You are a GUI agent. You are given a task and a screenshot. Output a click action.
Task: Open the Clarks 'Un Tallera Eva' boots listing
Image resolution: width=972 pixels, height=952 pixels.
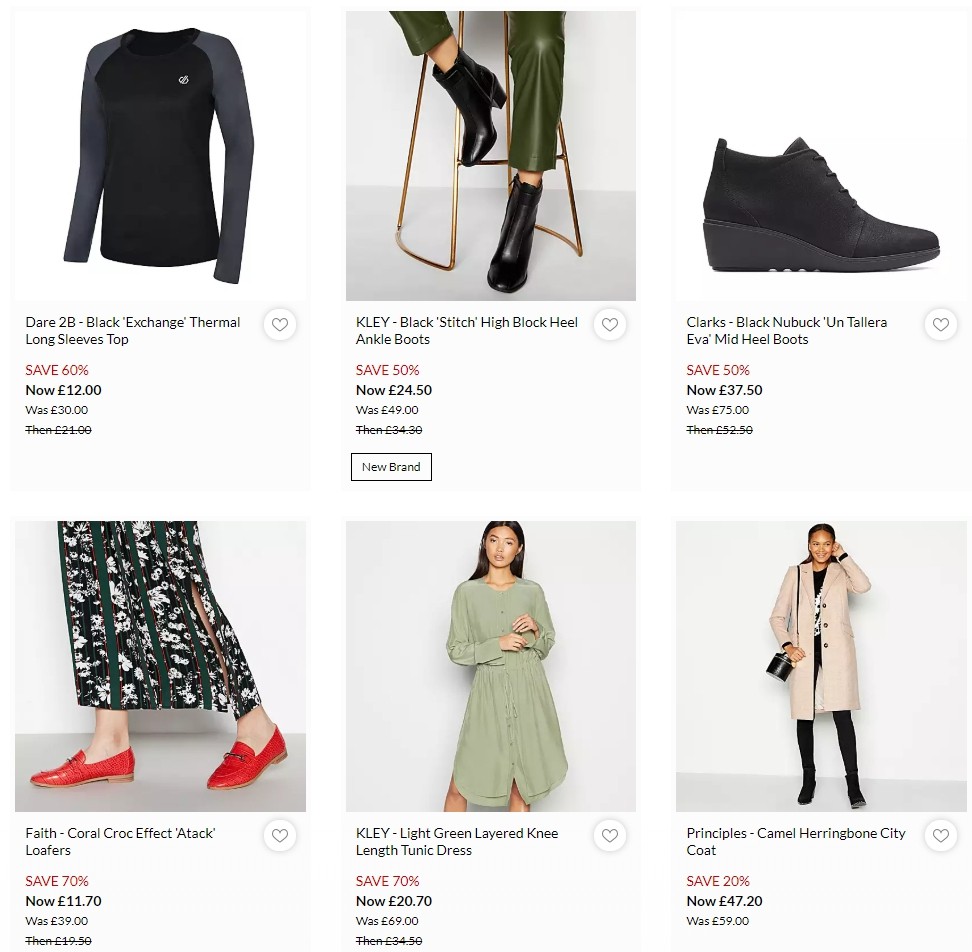point(786,331)
